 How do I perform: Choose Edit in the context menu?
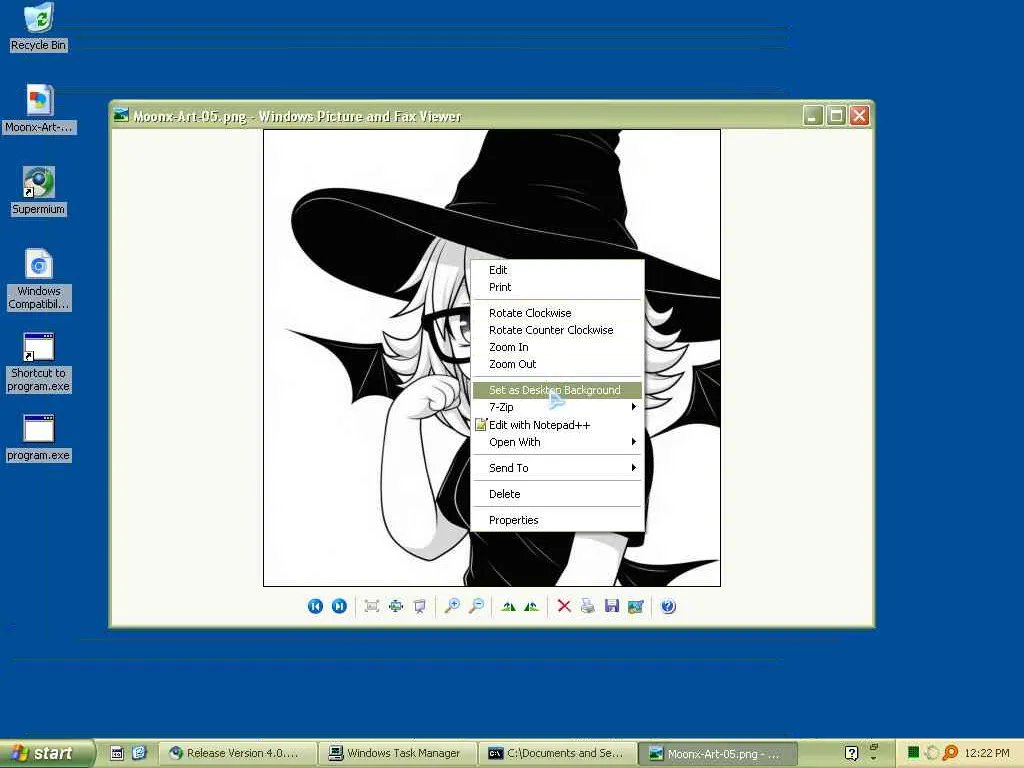(557, 270)
